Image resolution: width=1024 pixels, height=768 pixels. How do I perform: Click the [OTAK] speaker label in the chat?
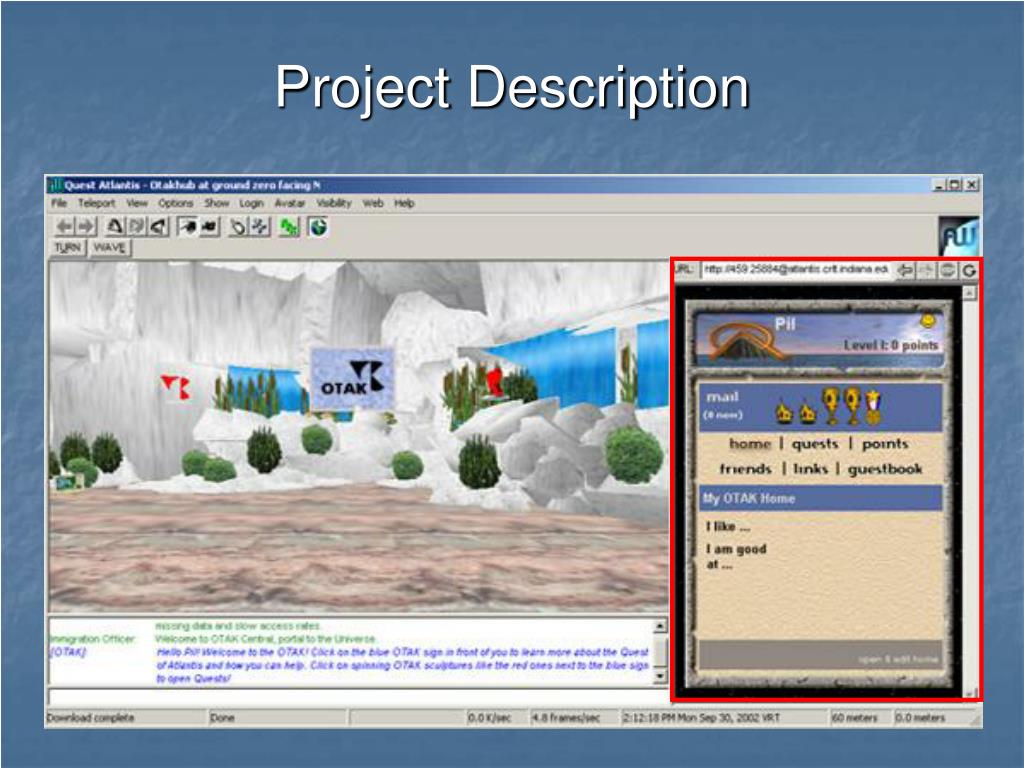[x=68, y=652]
